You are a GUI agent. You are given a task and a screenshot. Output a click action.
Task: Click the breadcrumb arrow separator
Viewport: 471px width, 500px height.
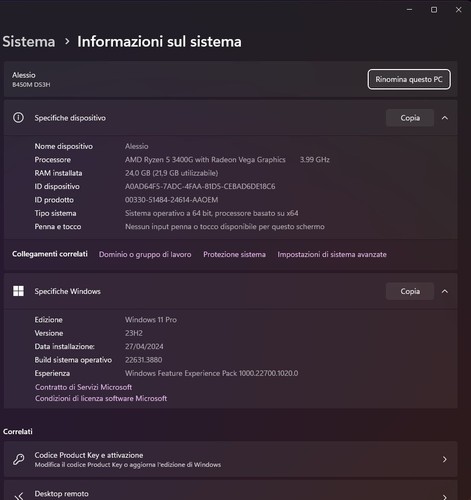click(67, 41)
